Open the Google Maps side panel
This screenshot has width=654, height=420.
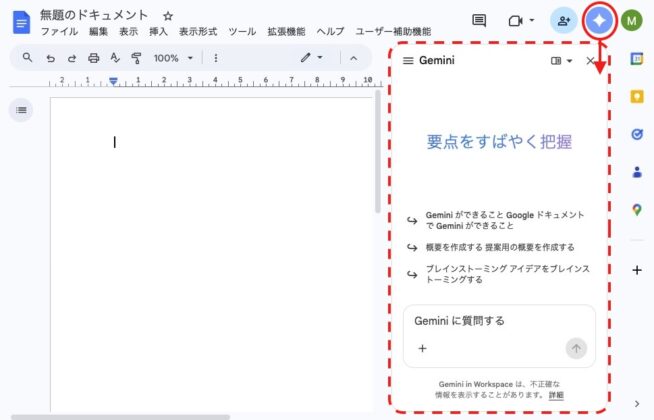tap(636, 209)
